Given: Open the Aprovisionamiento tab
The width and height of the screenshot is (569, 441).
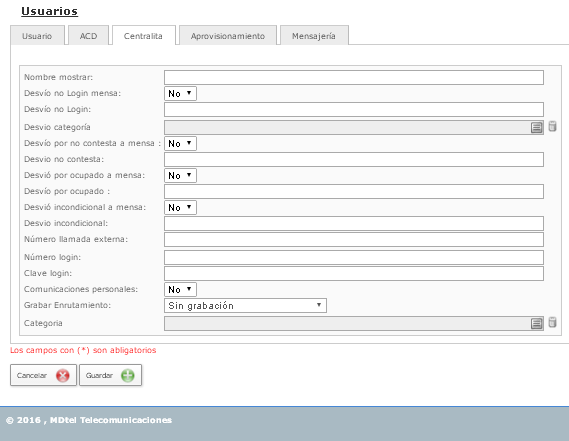Looking at the screenshot, I should (228, 35).
